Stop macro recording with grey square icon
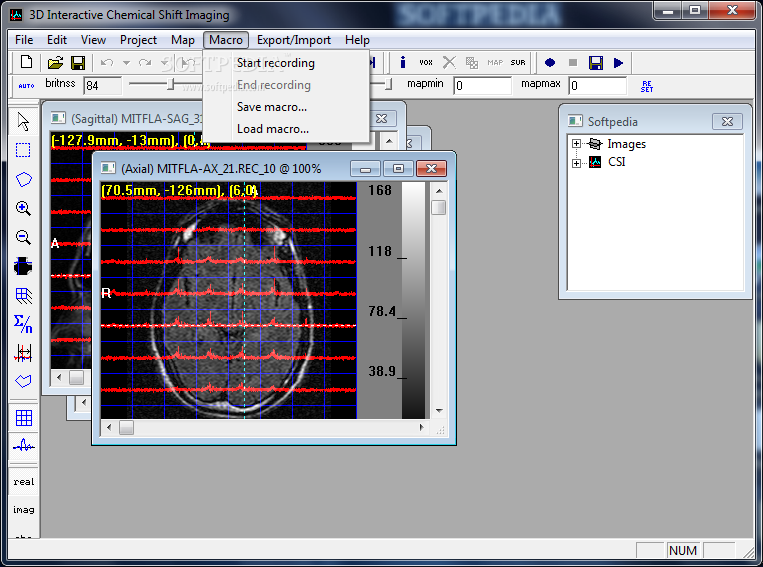This screenshot has width=763, height=567. (573, 62)
